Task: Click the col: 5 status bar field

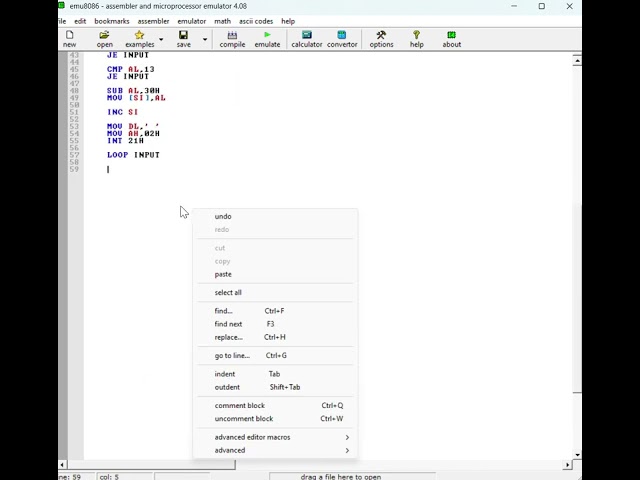Action: pos(124,477)
